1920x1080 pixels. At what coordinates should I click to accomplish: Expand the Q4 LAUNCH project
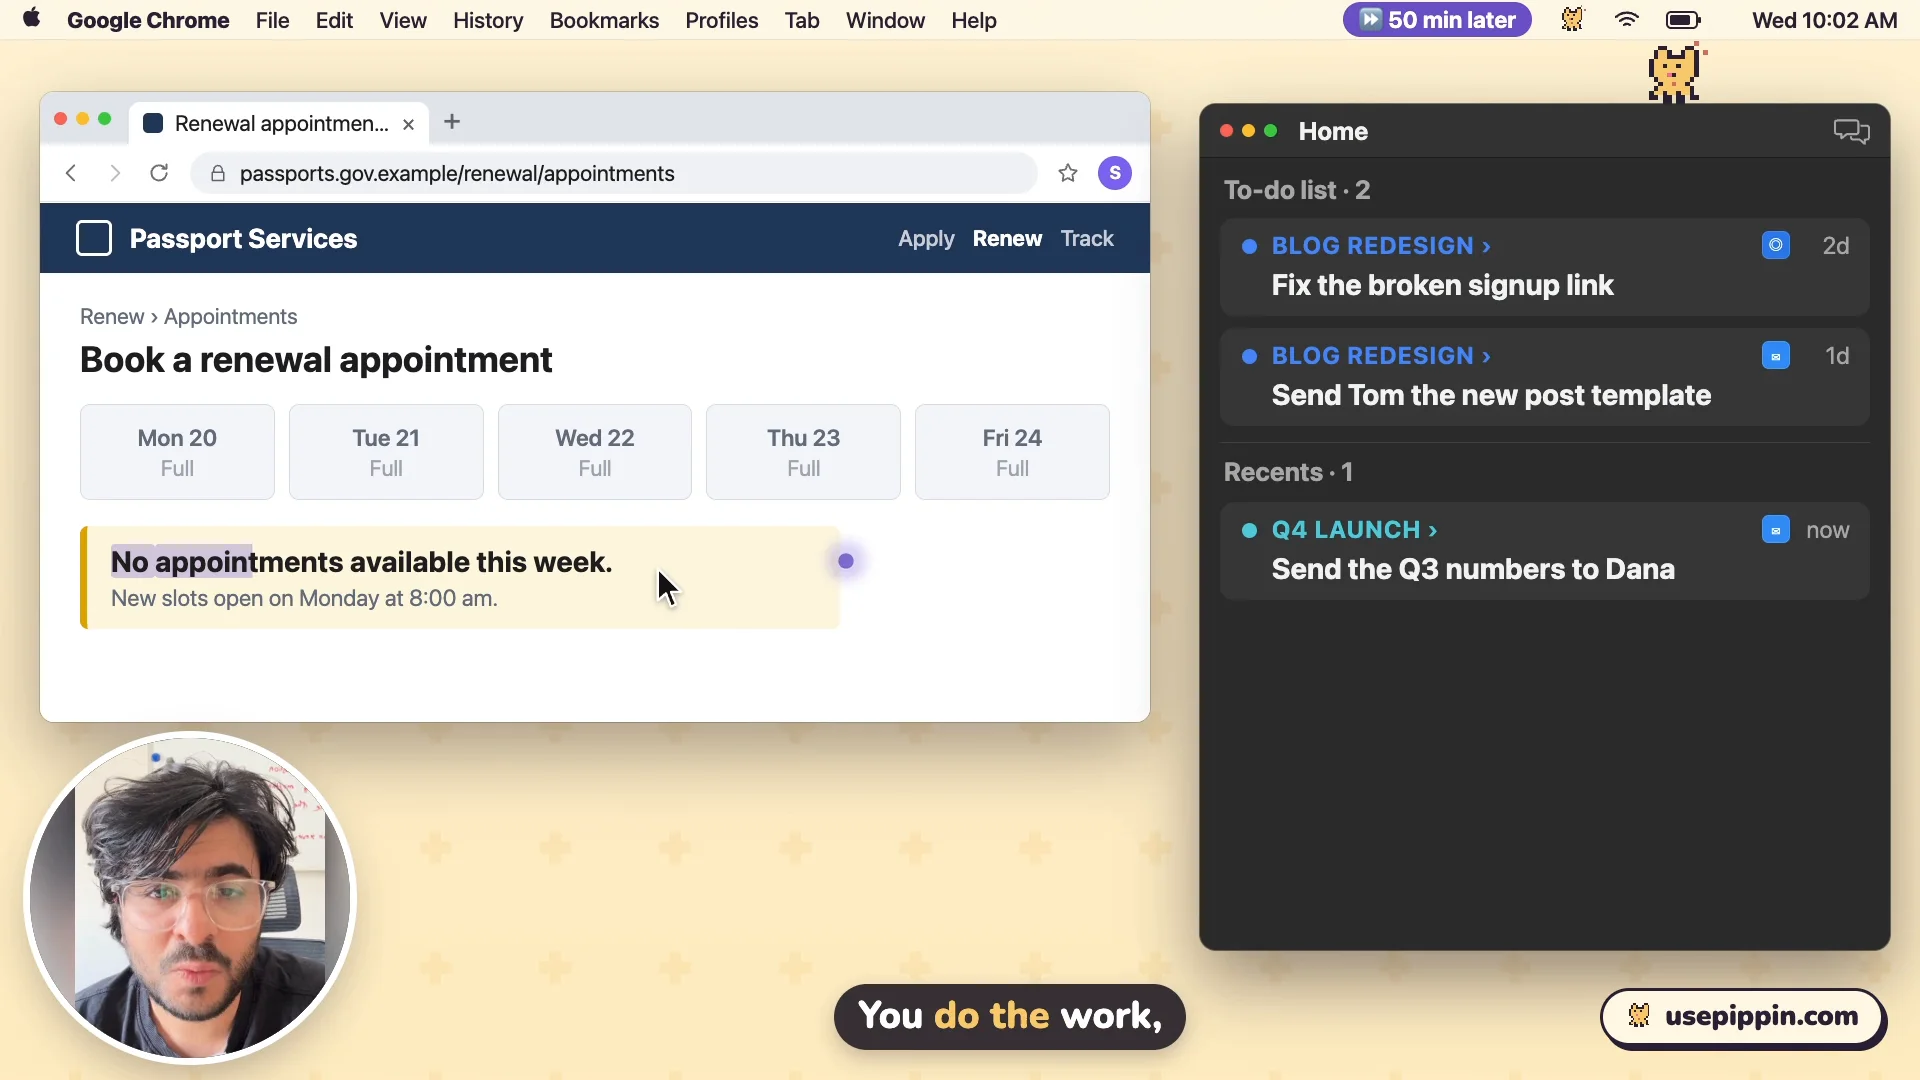coord(1354,530)
